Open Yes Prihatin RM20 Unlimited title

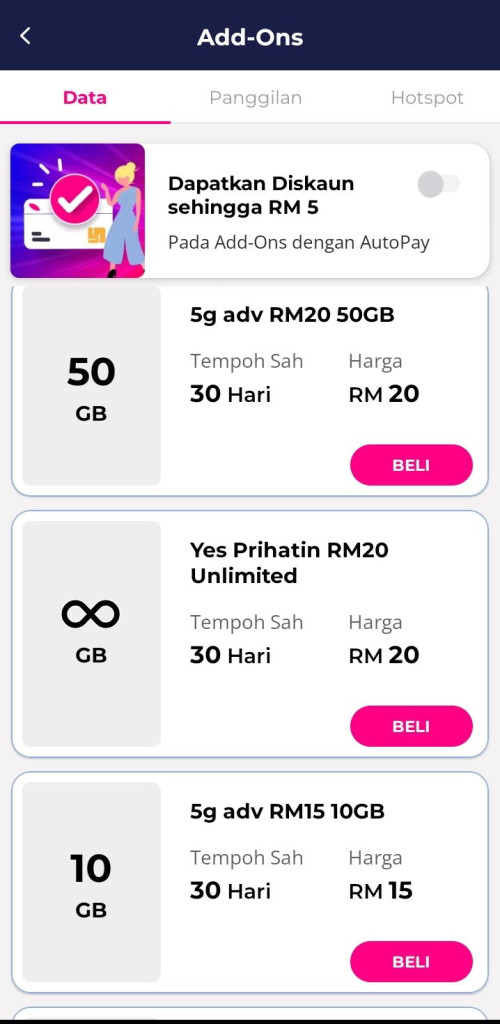click(x=289, y=563)
